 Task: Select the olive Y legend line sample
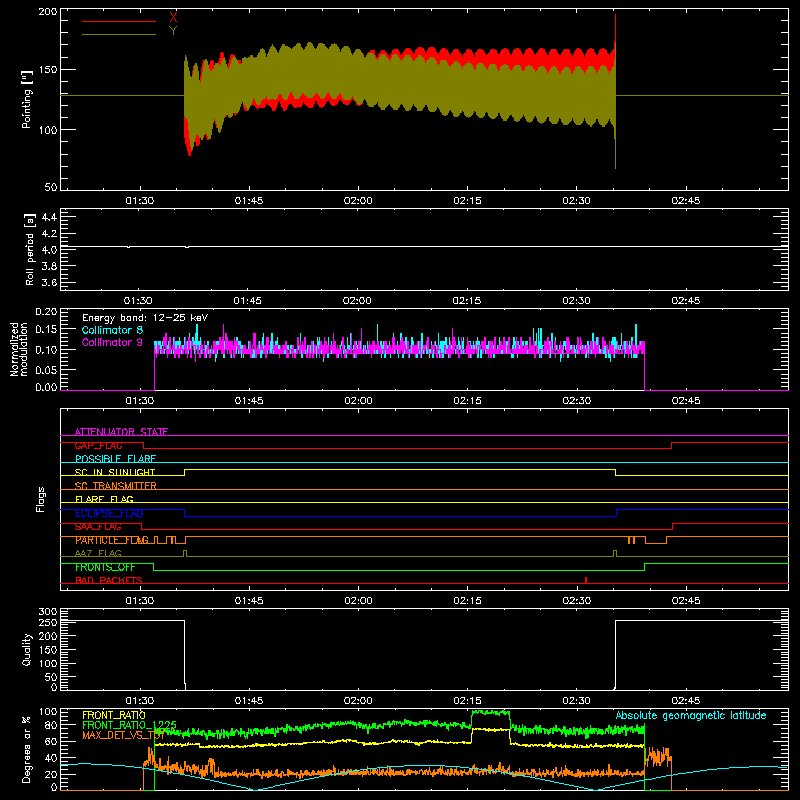click(119, 35)
